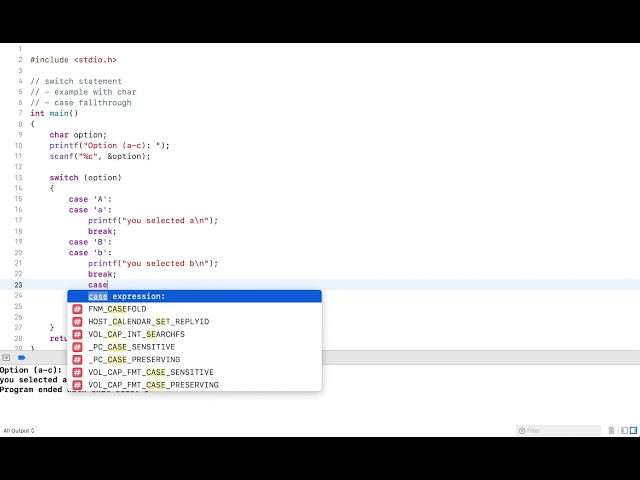Click the case 'B': line
The height and width of the screenshot is (480, 640).
coord(90,242)
